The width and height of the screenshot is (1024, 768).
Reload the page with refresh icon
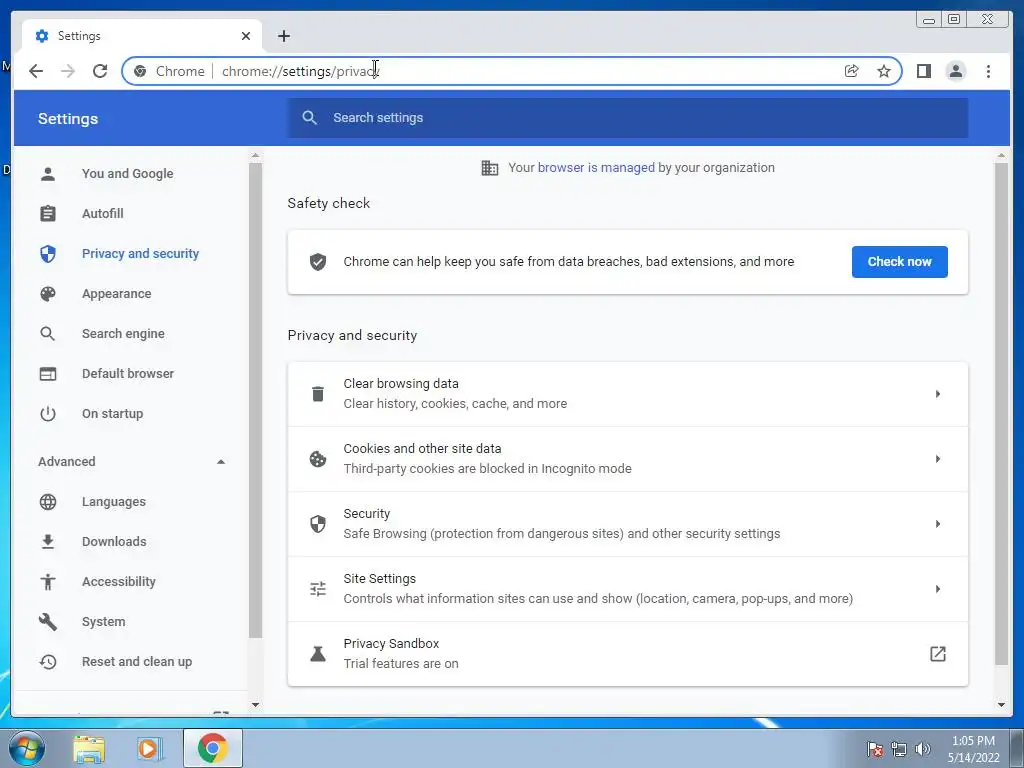(x=100, y=71)
